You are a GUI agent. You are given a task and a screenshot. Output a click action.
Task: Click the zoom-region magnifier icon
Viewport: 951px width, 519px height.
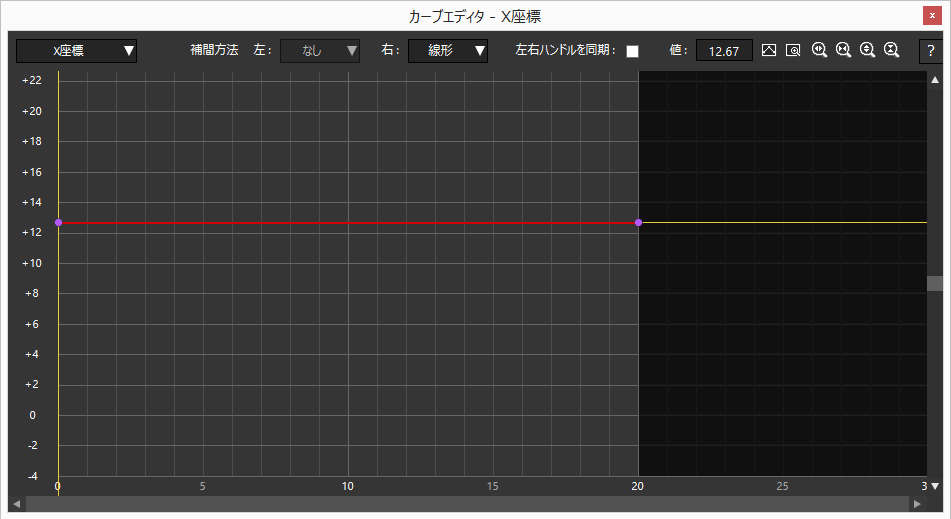point(793,50)
